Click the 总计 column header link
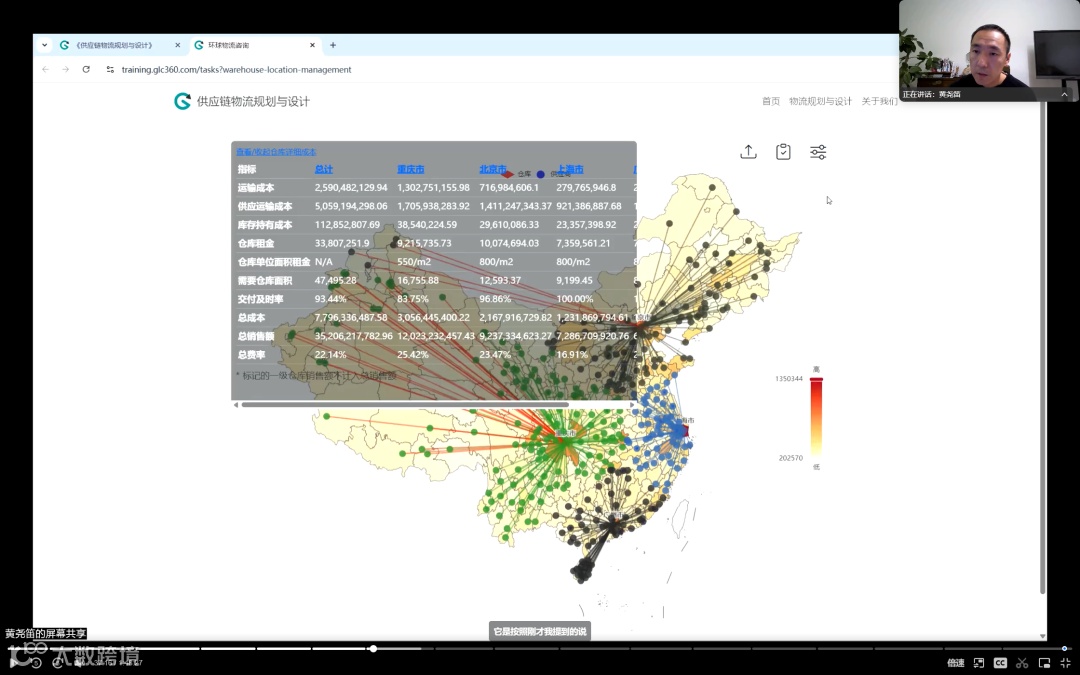The width and height of the screenshot is (1080, 675). pos(324,169)
